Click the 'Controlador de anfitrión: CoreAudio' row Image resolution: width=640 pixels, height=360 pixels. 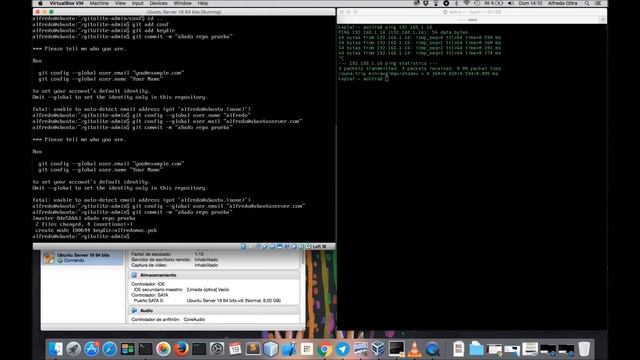click(168, 319)
